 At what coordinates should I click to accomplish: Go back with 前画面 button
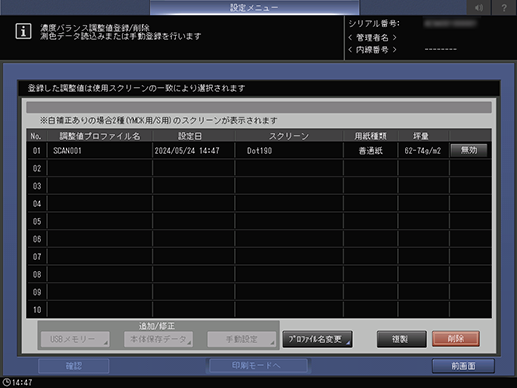[463, 366]
